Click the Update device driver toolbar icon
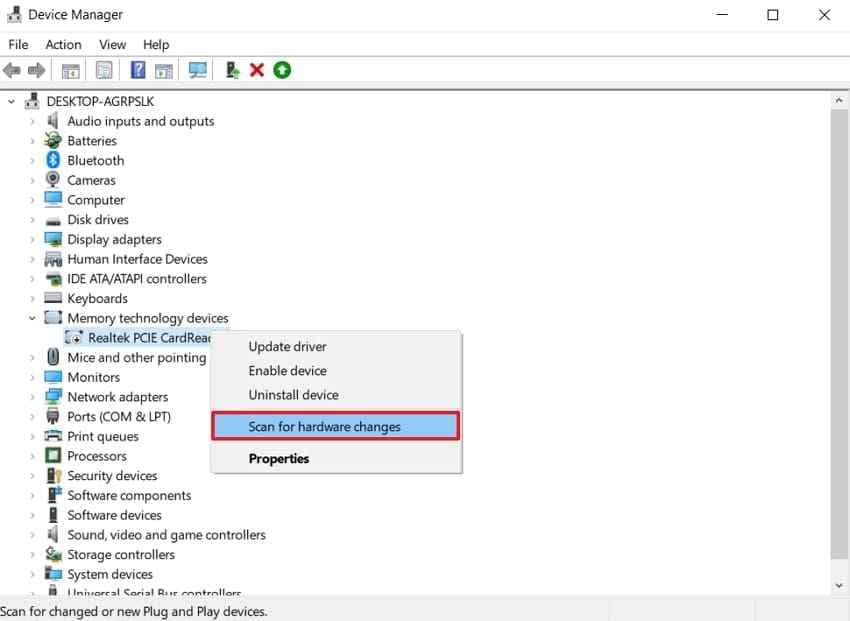The height and width of the screenshot is (621, 850). tap(233, 70)
